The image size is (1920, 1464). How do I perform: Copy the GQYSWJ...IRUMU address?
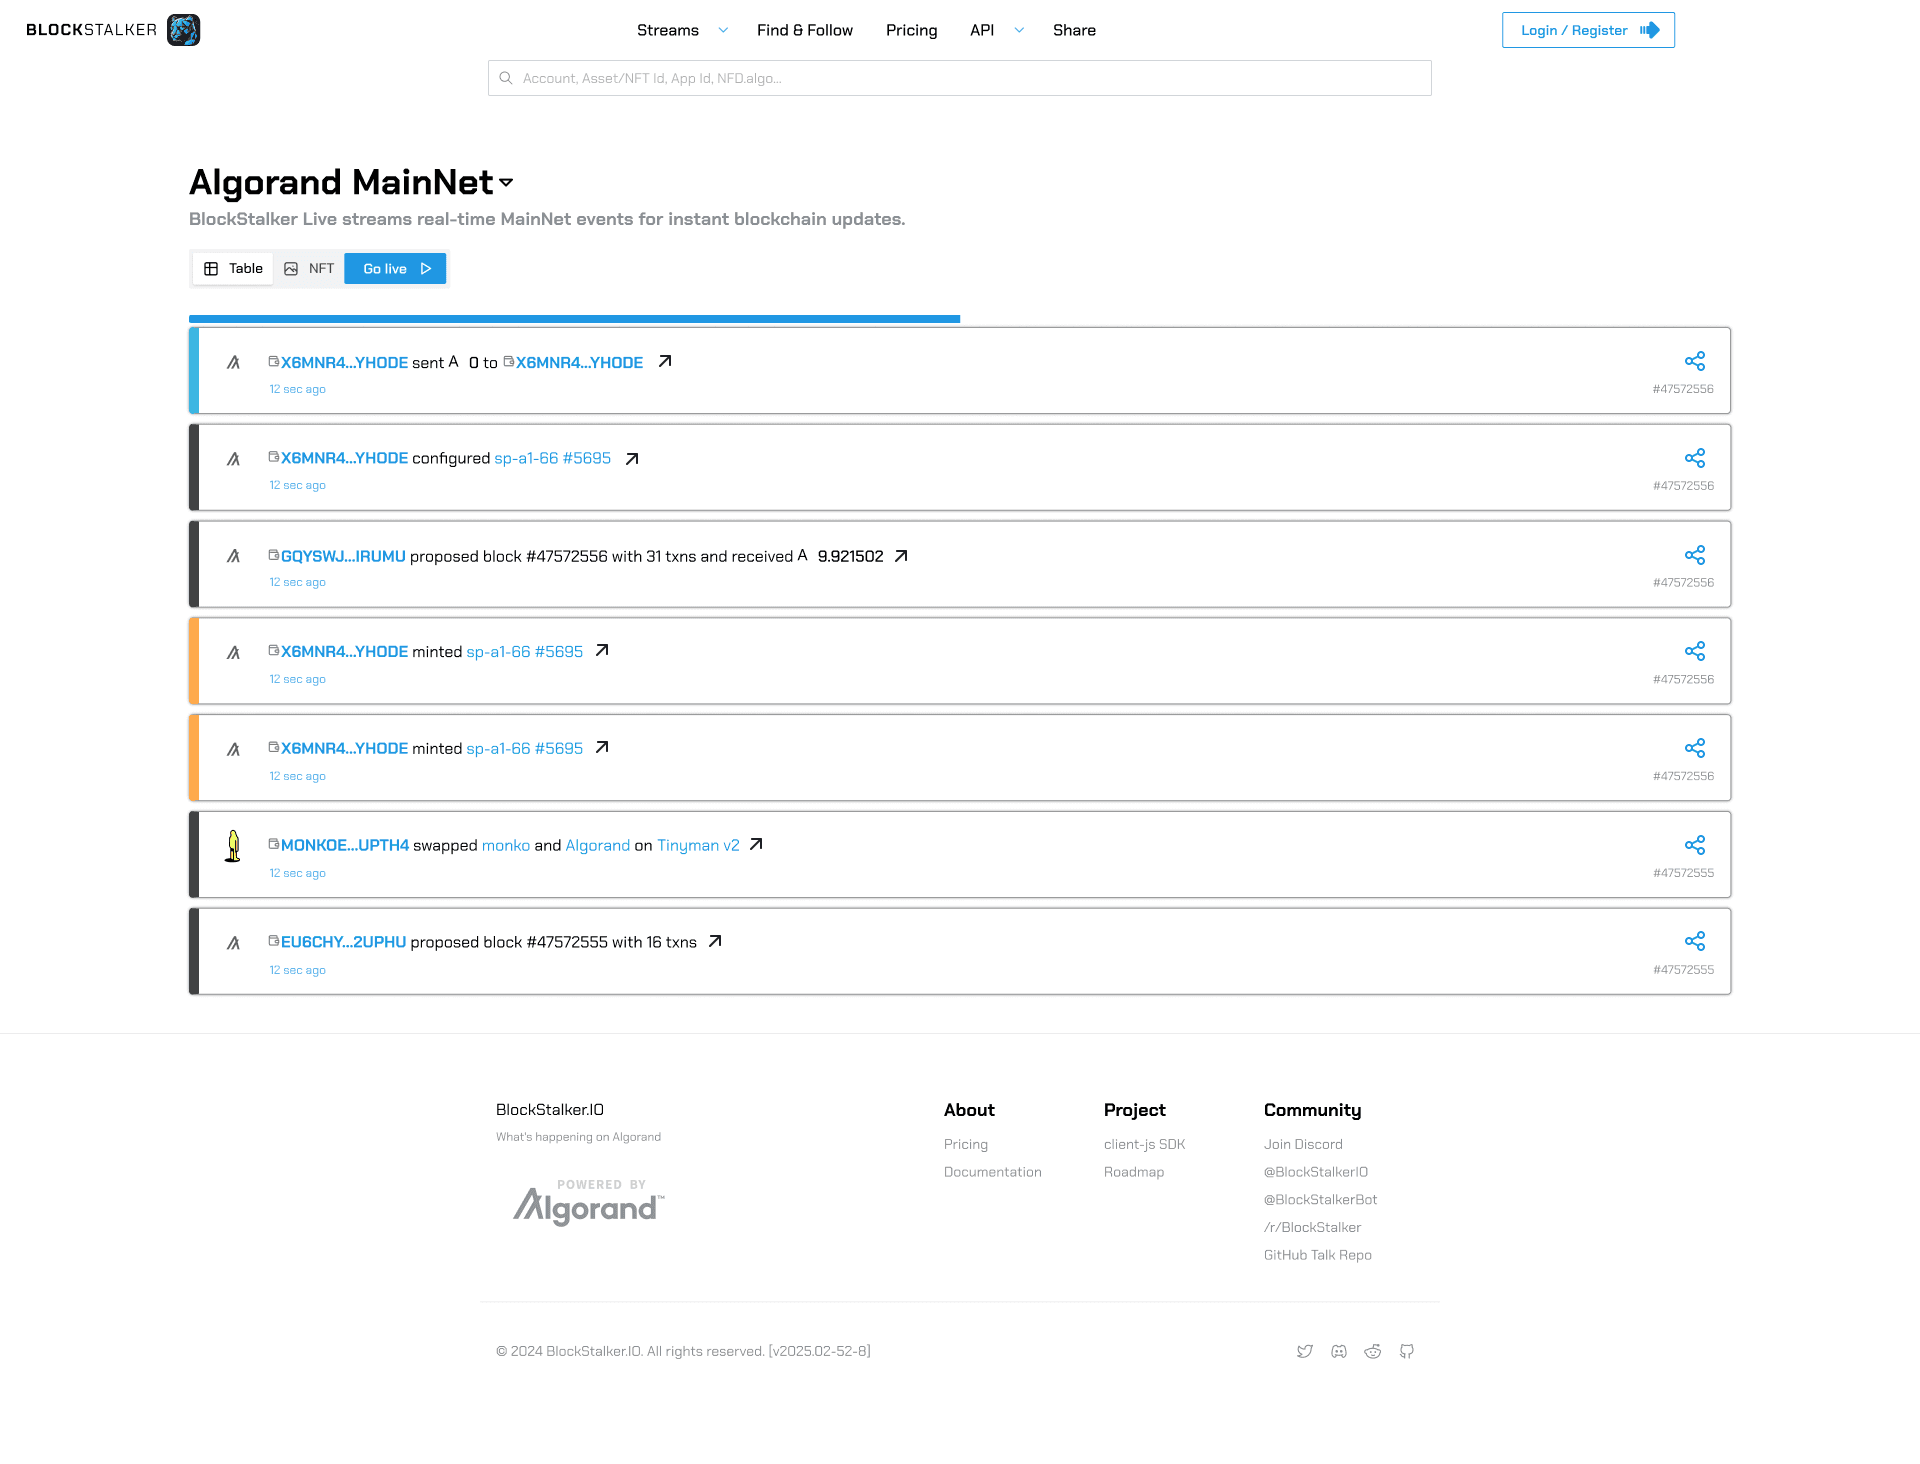pos(273,554)
